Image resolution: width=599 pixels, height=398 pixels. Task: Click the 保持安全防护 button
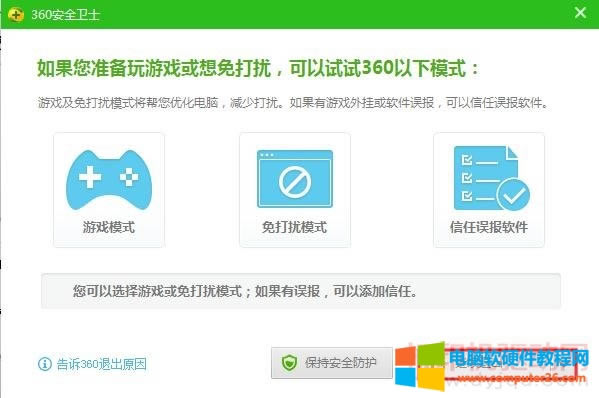[x=332, y=363]
